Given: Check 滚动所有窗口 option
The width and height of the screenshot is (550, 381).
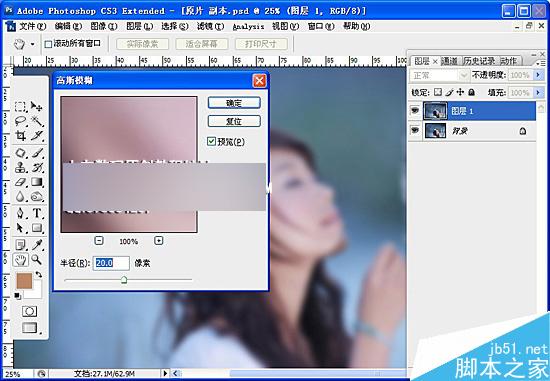Looking at the screenshot, I should [48, 44].
